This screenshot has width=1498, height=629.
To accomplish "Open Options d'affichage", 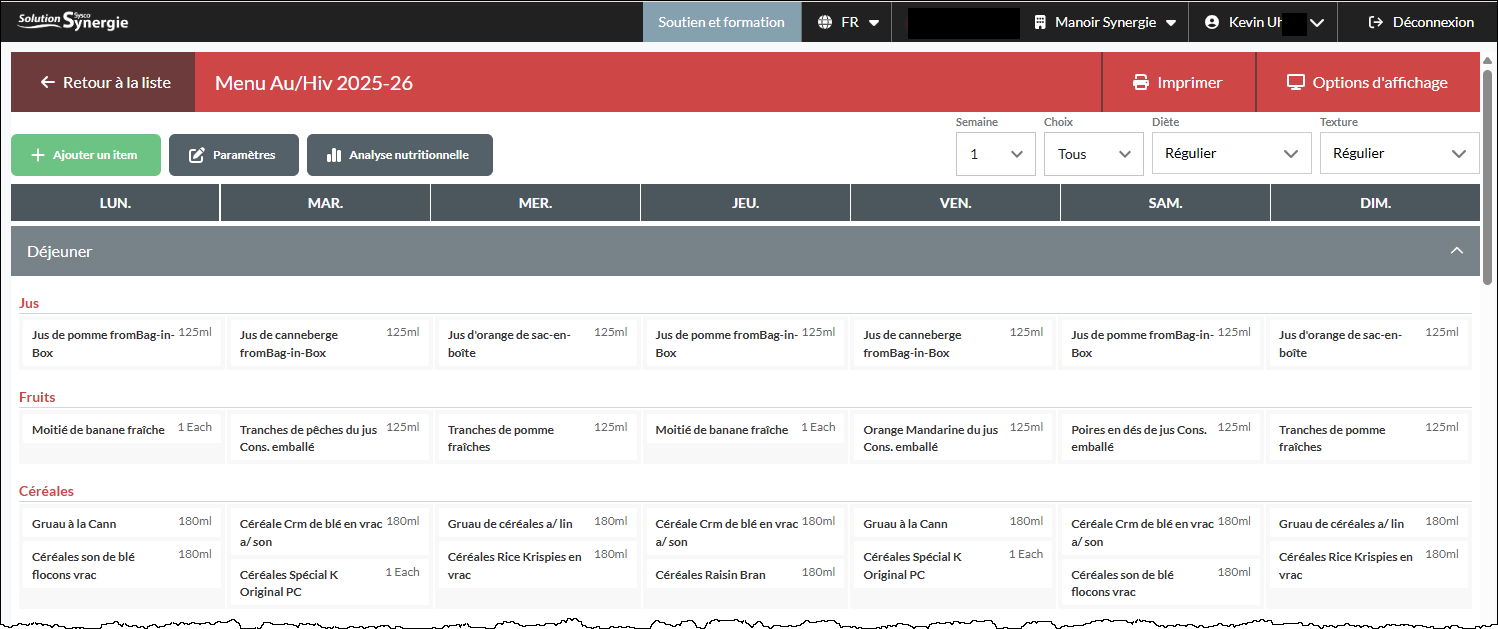I will click(1368, 83).
